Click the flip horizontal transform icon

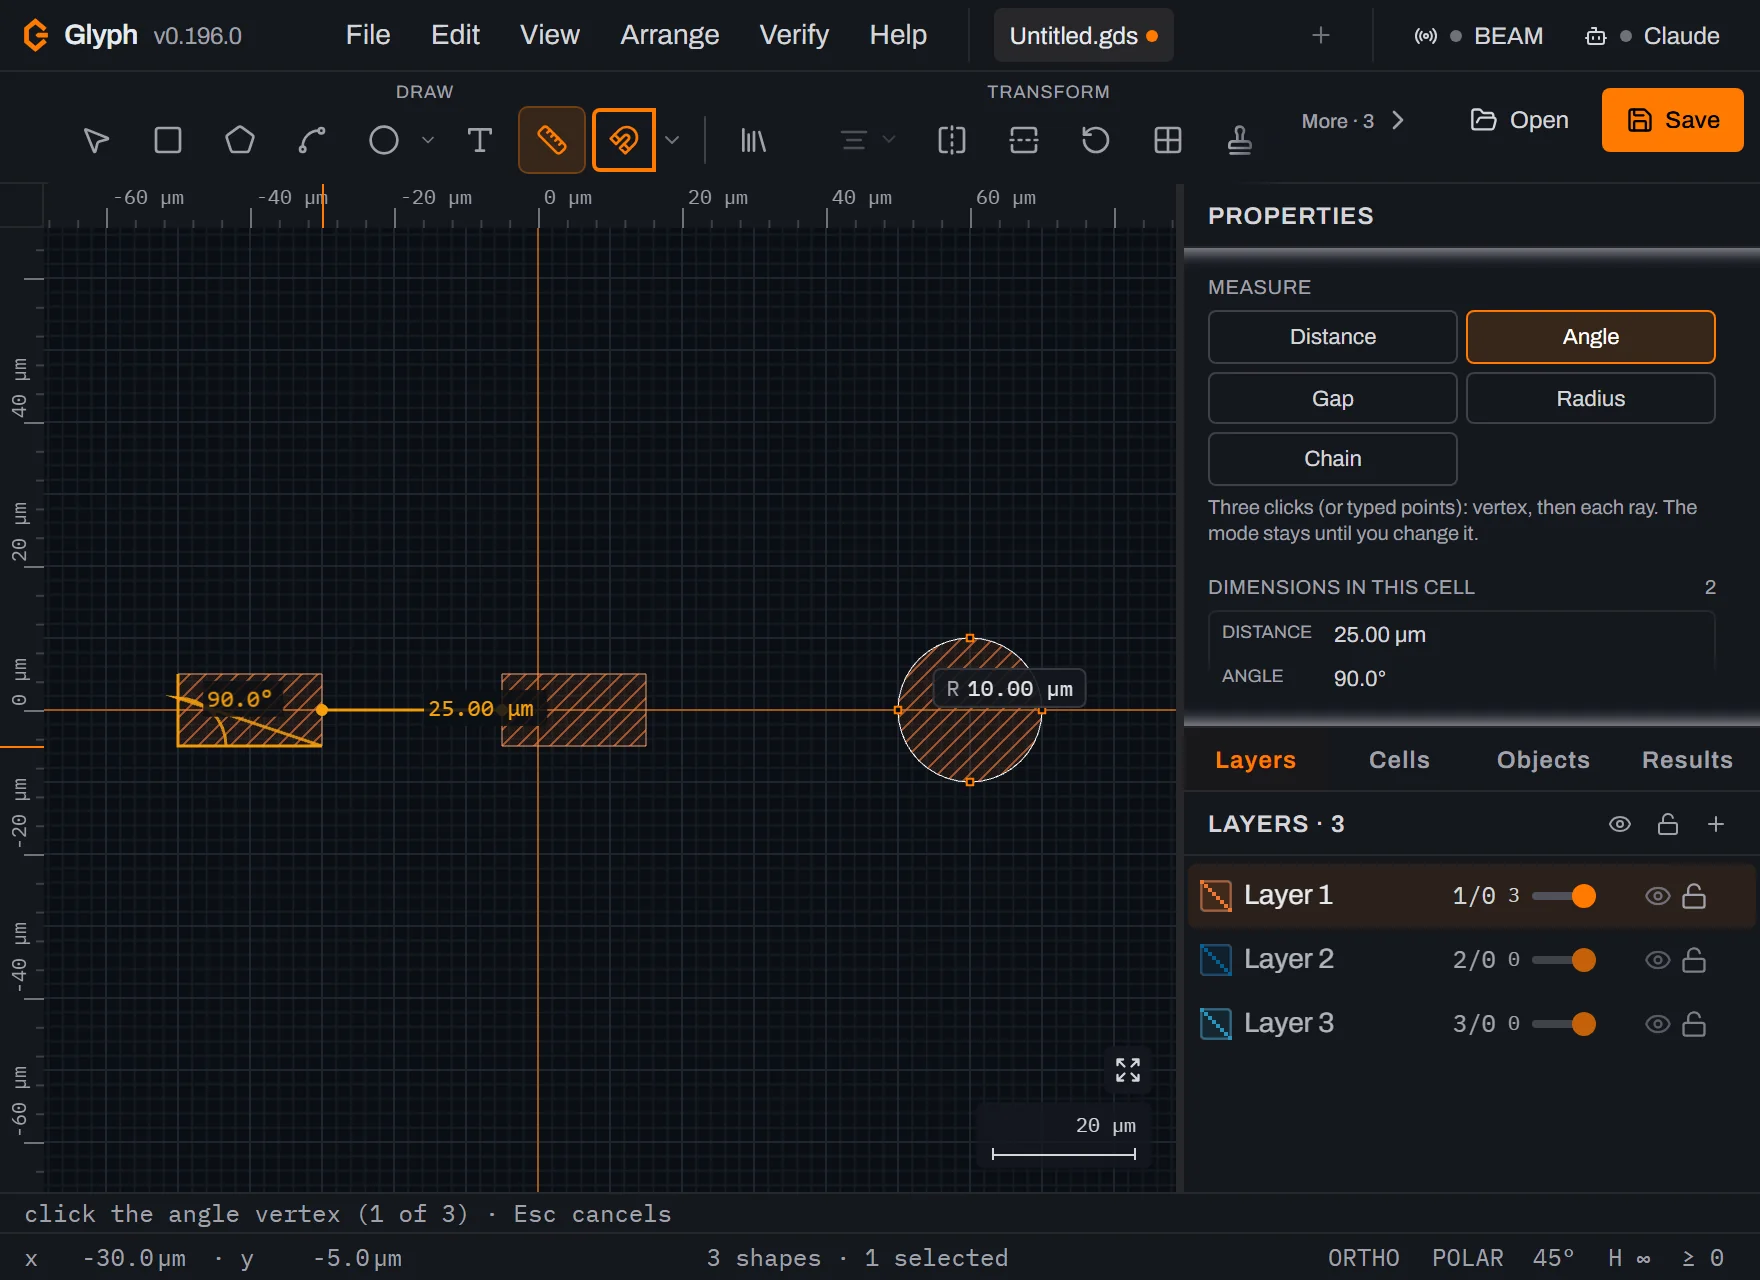pyautogui.click(x=952, y=140)
